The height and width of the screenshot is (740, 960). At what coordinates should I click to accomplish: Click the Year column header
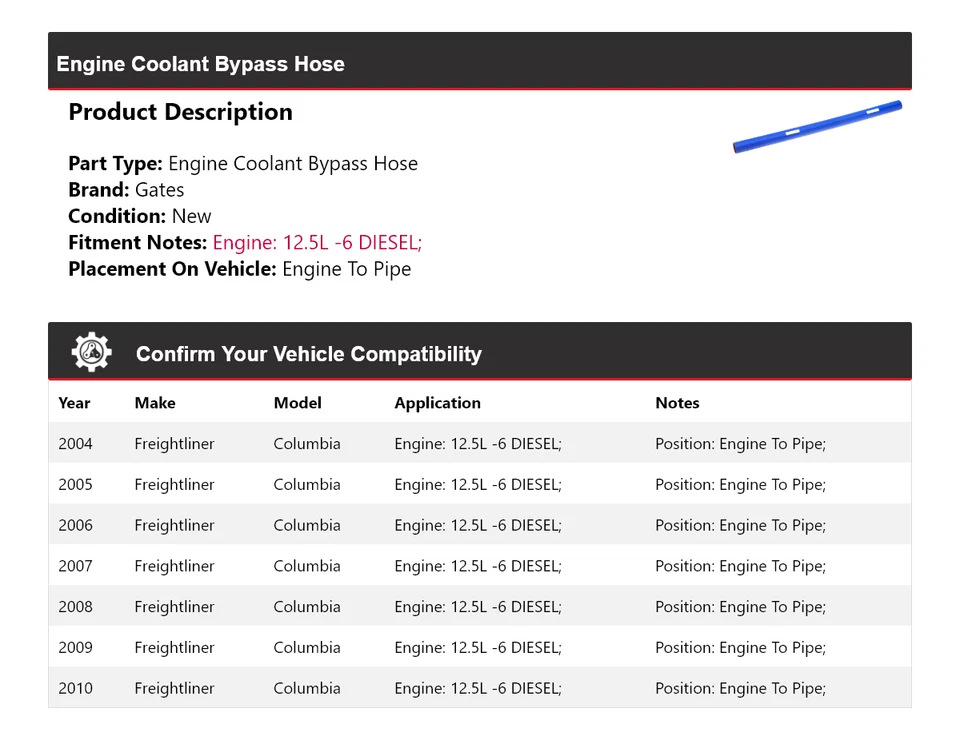[x=74, y=403]
